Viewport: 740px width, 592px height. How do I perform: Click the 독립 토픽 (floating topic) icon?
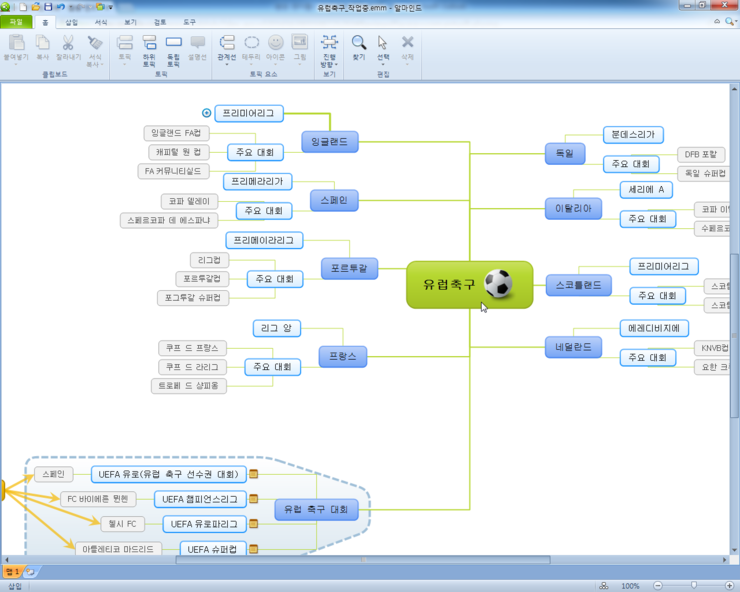coord(174,46)
